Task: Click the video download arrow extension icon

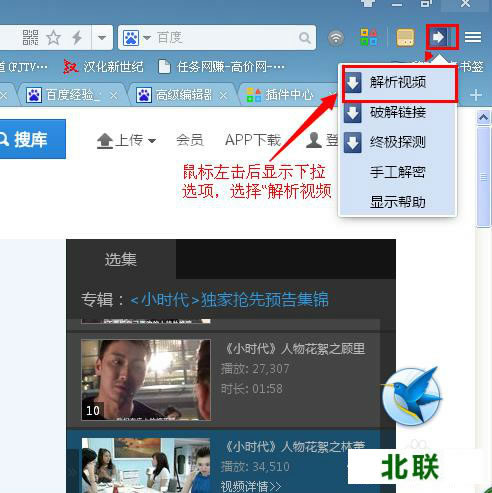Action: click(x=442, y=37)
